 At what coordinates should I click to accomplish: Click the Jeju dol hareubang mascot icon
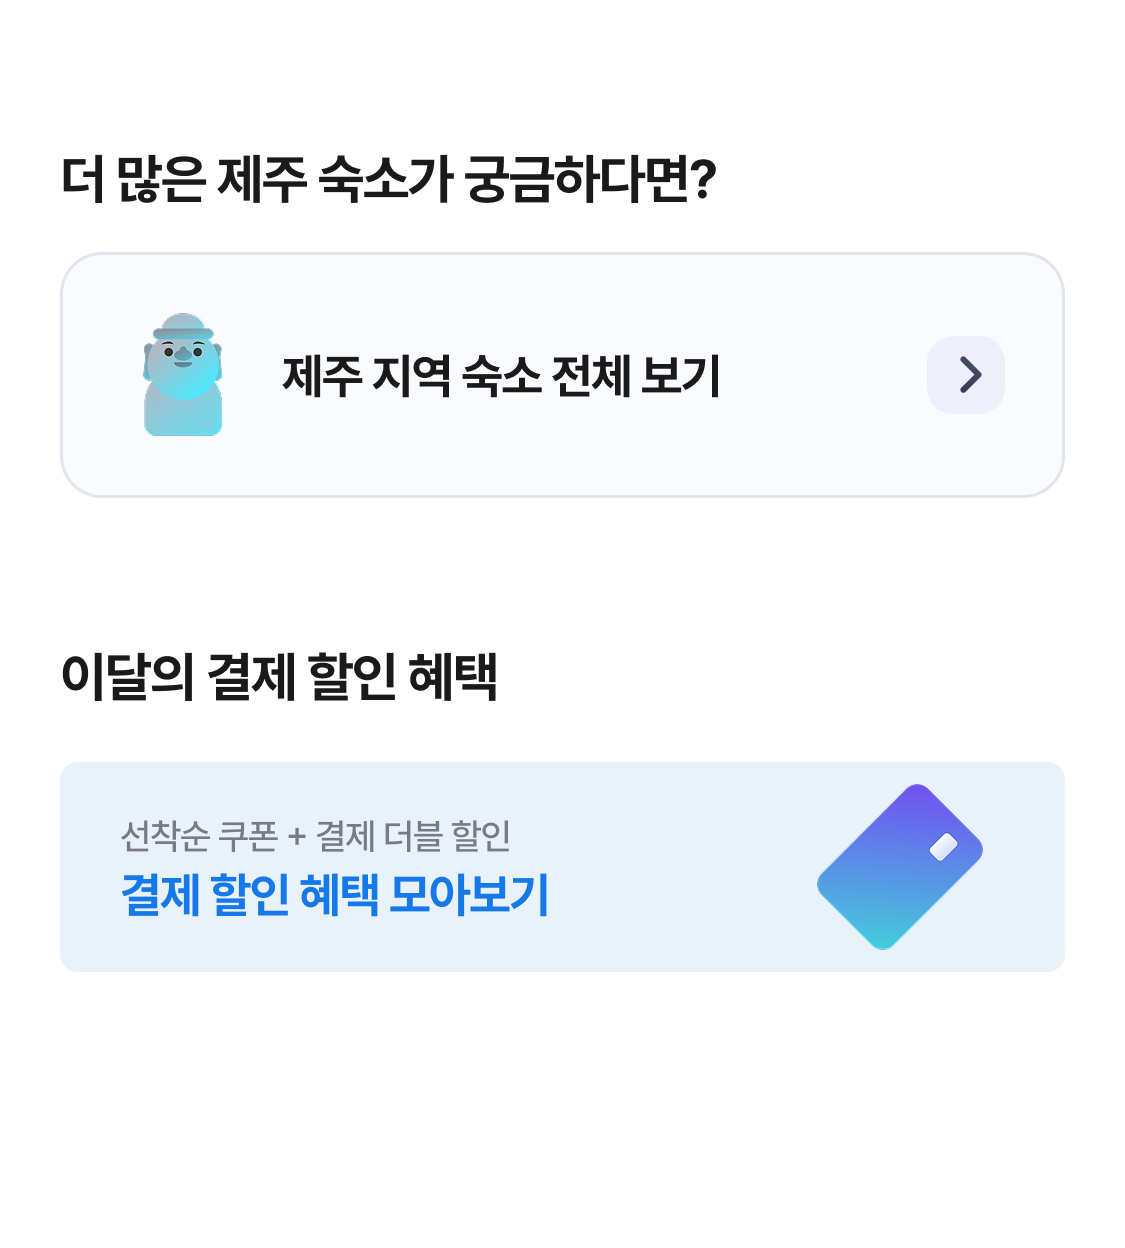(183, 375)
